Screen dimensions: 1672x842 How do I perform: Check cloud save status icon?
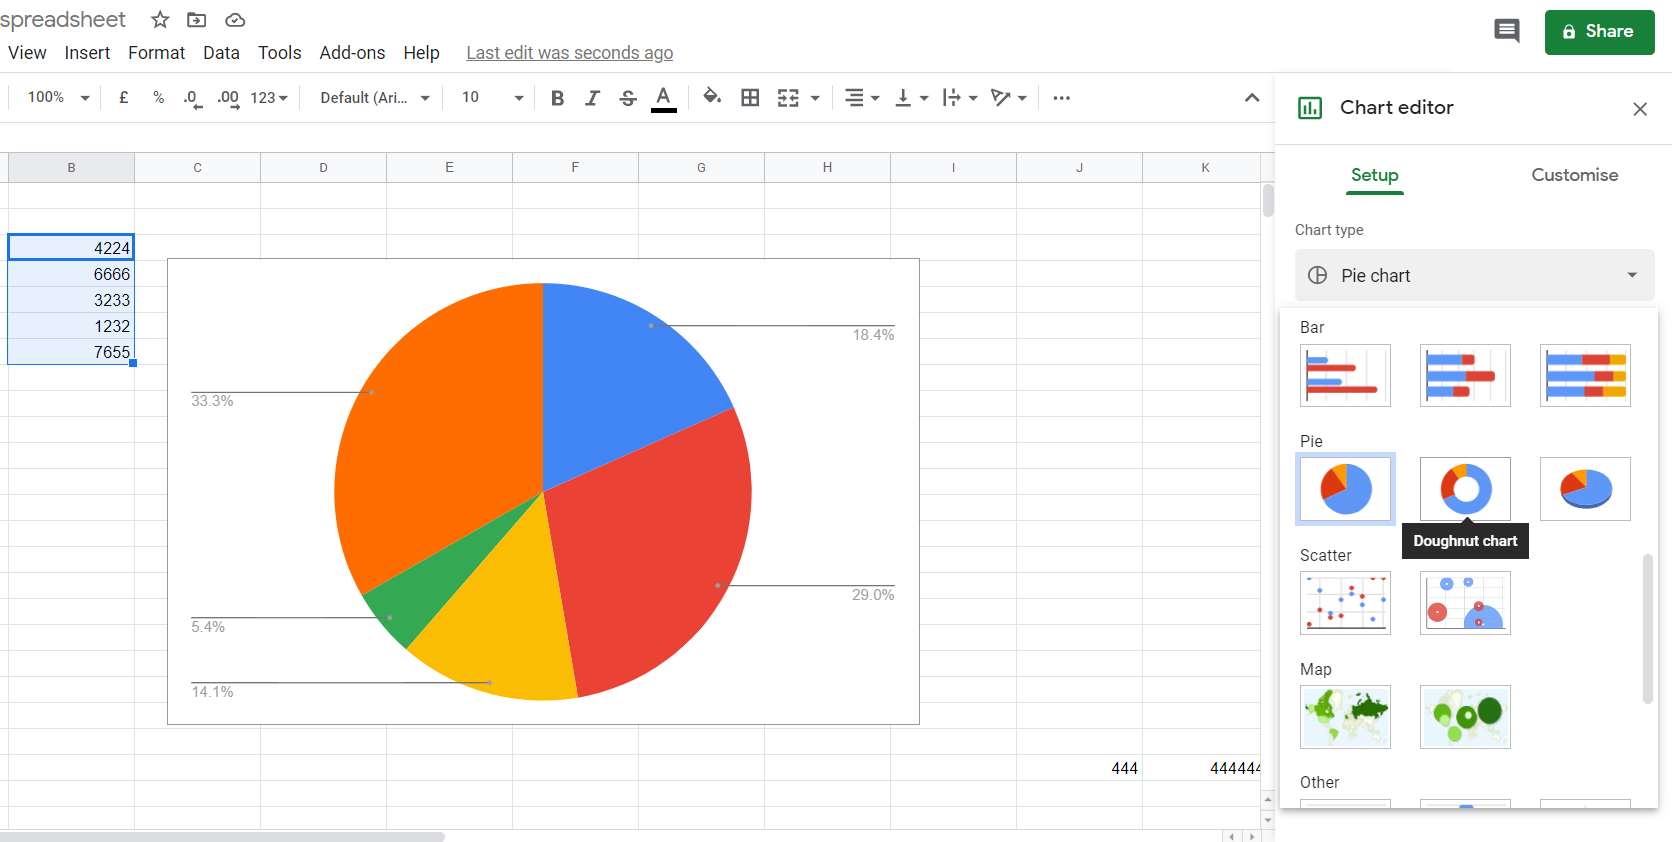pos(235,20)
